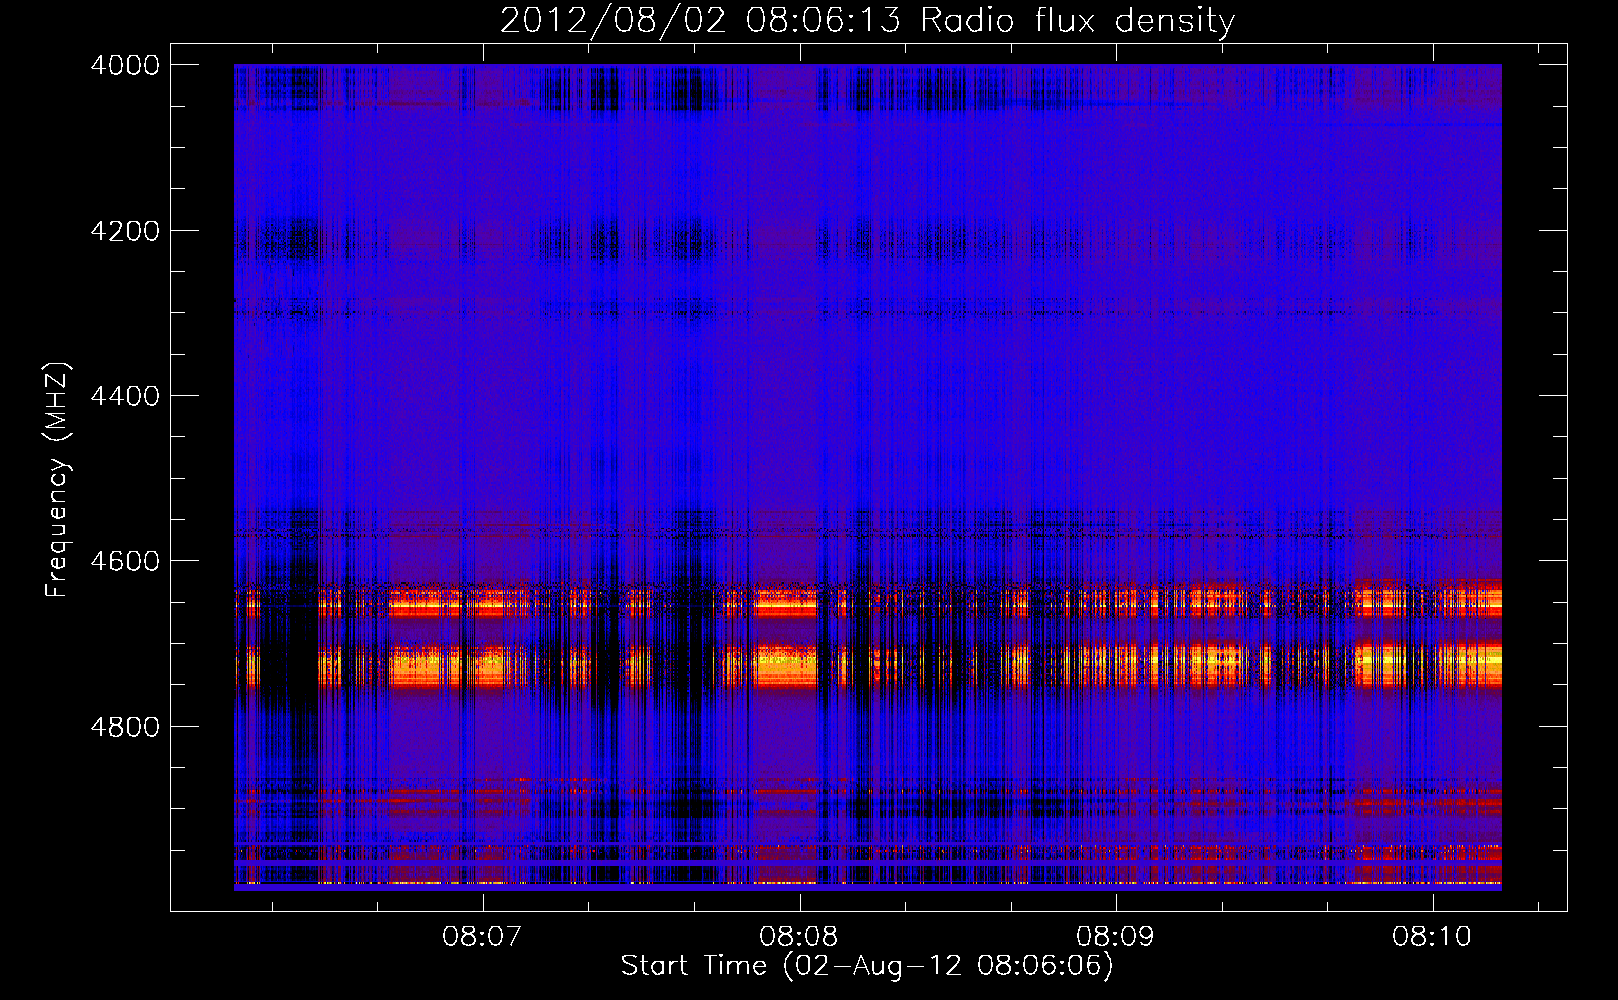The width and height of the screenshot is (1618, 1000).
Task: Click the "Start Time (02-Aug-12 08:06:06)" label
Action: (x=867, y=966)
